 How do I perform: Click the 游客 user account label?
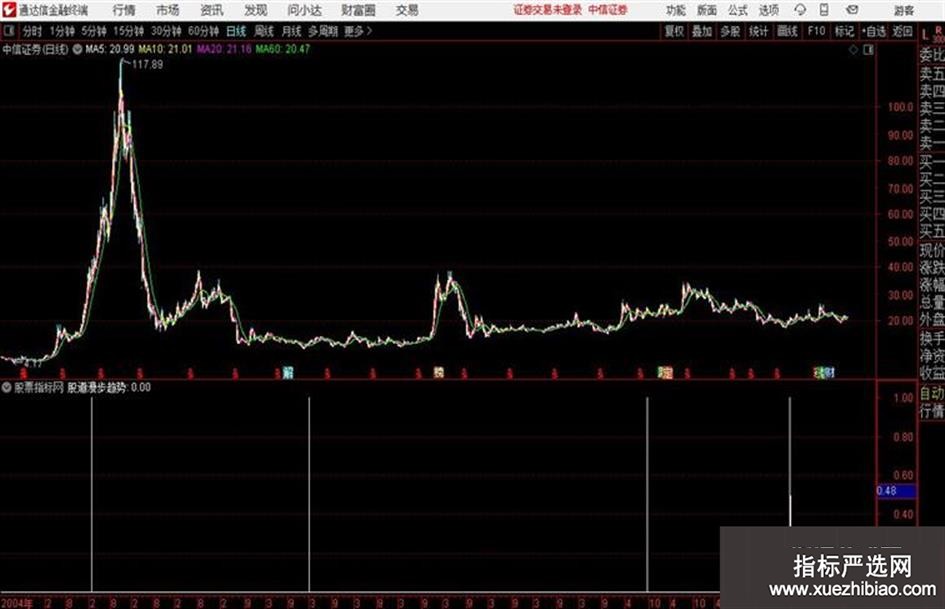tap(904, 10)
